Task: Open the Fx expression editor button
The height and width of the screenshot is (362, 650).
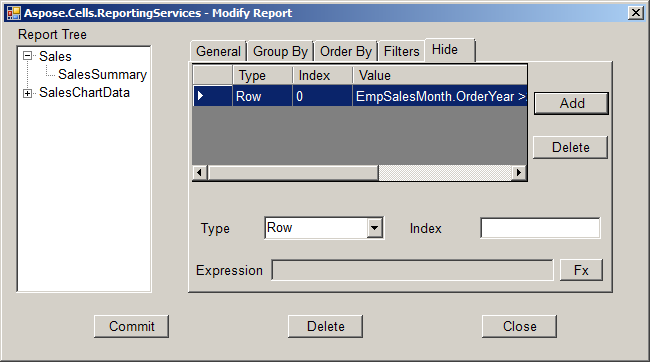Action: tap(581, 270)
